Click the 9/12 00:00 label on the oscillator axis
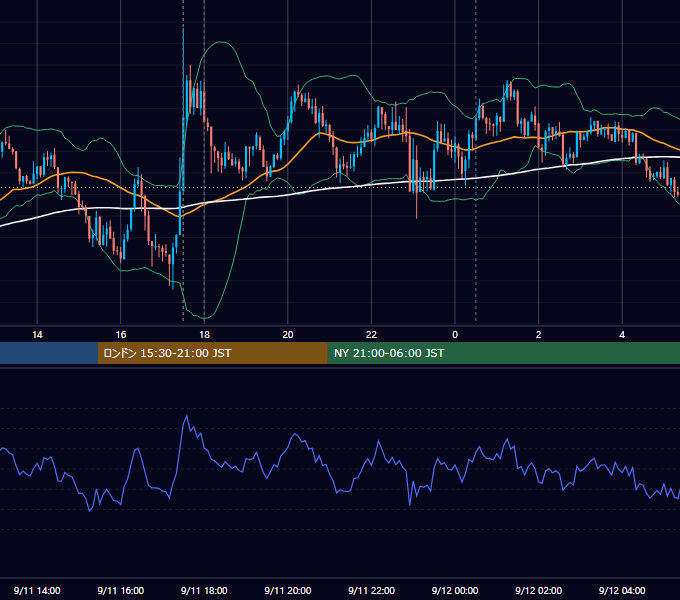680x600 pixels. tap(455, 590)
